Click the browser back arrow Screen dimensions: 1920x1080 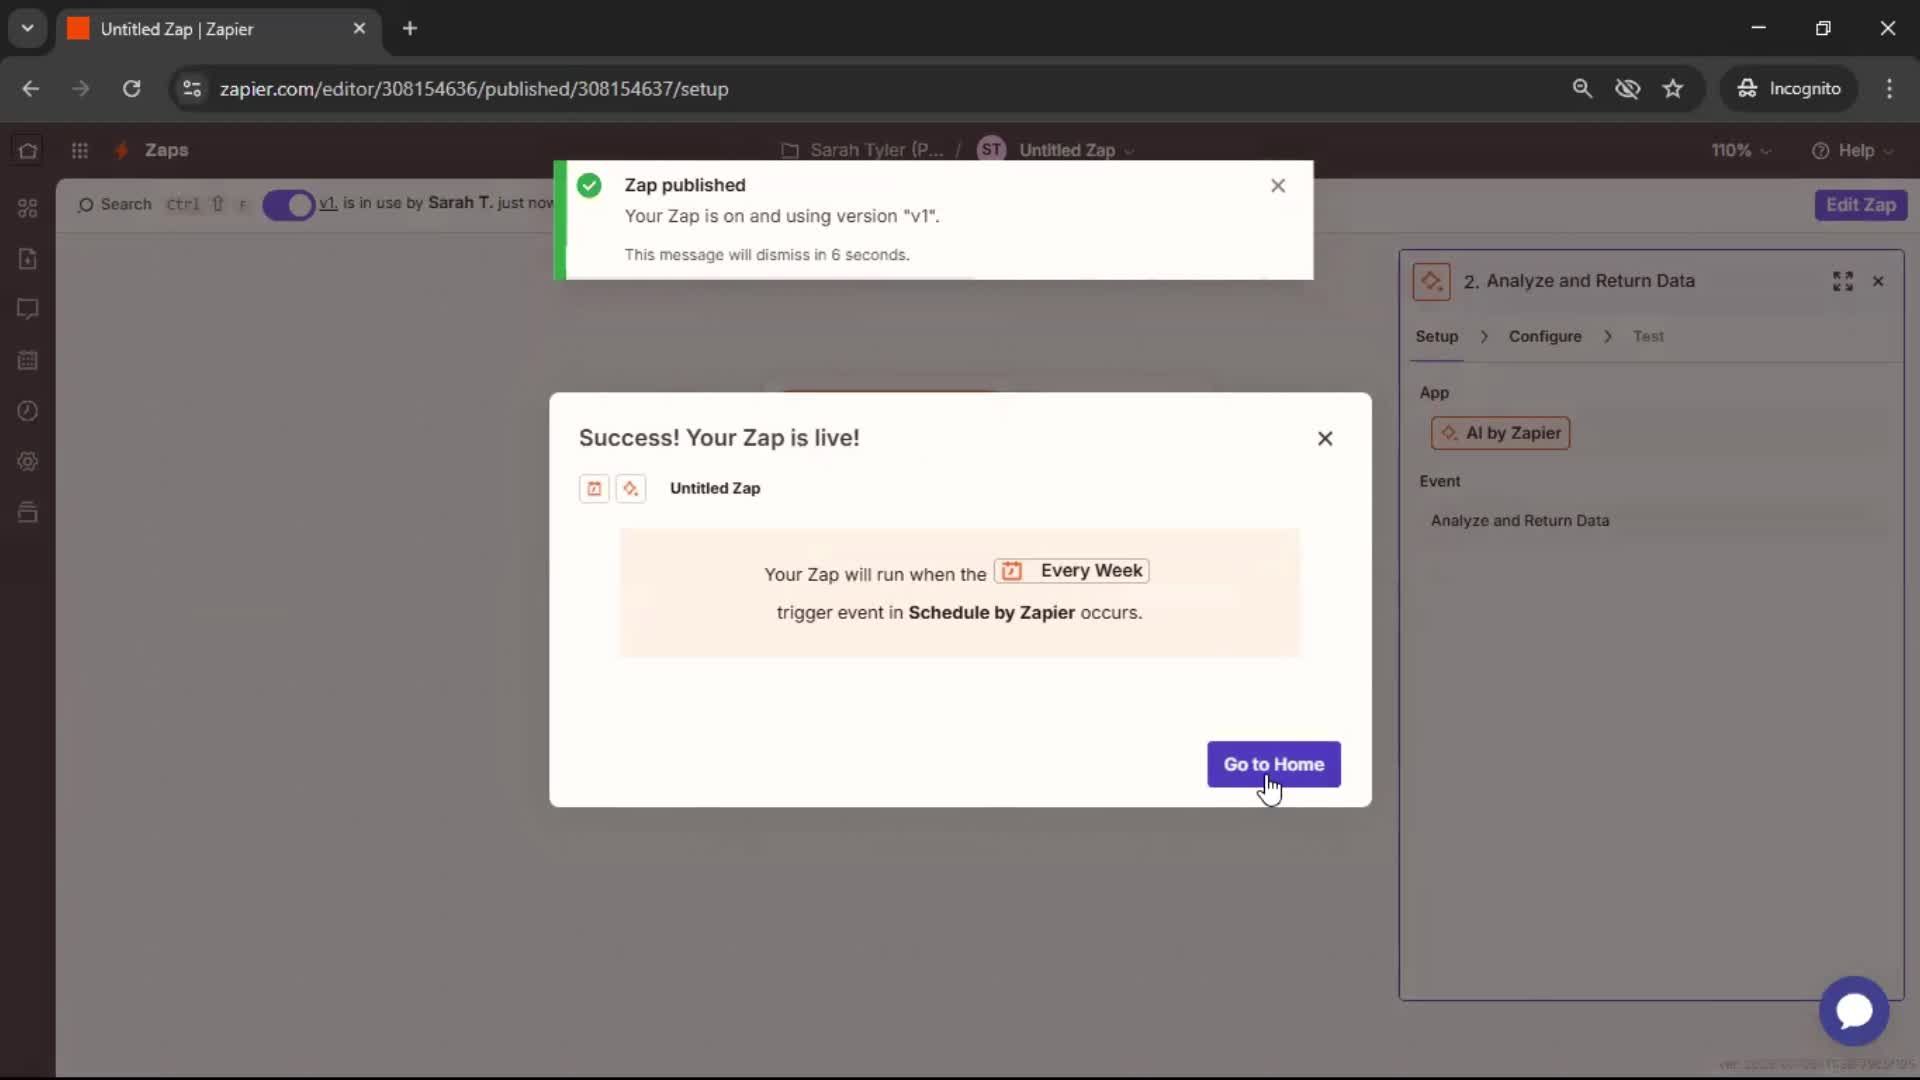point(31,89)
